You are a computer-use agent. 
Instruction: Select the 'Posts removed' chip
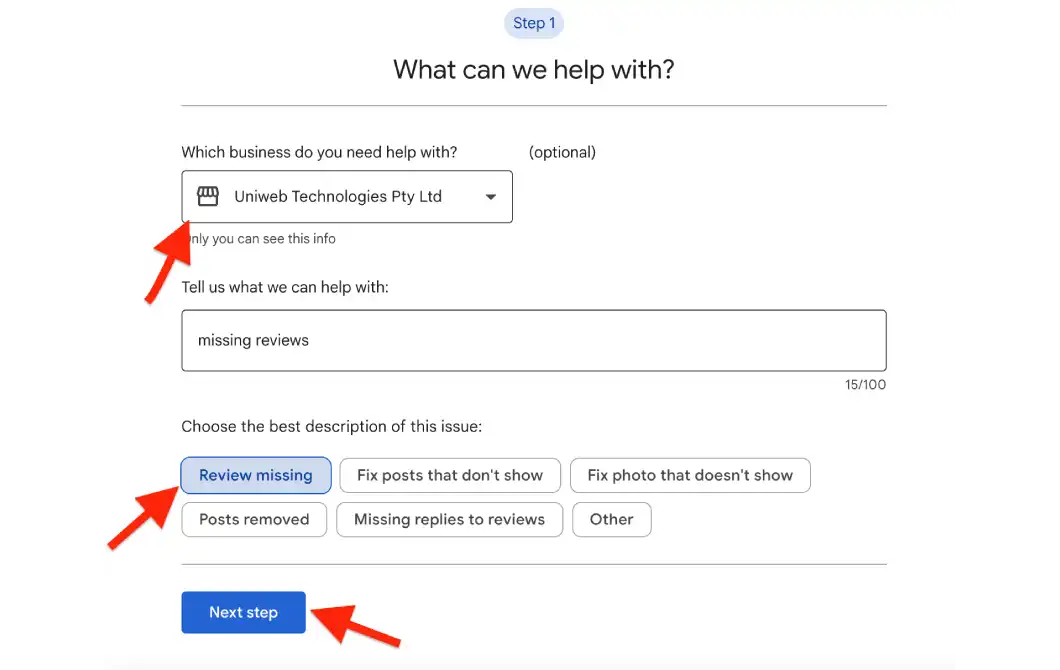(x=254, y=519)
